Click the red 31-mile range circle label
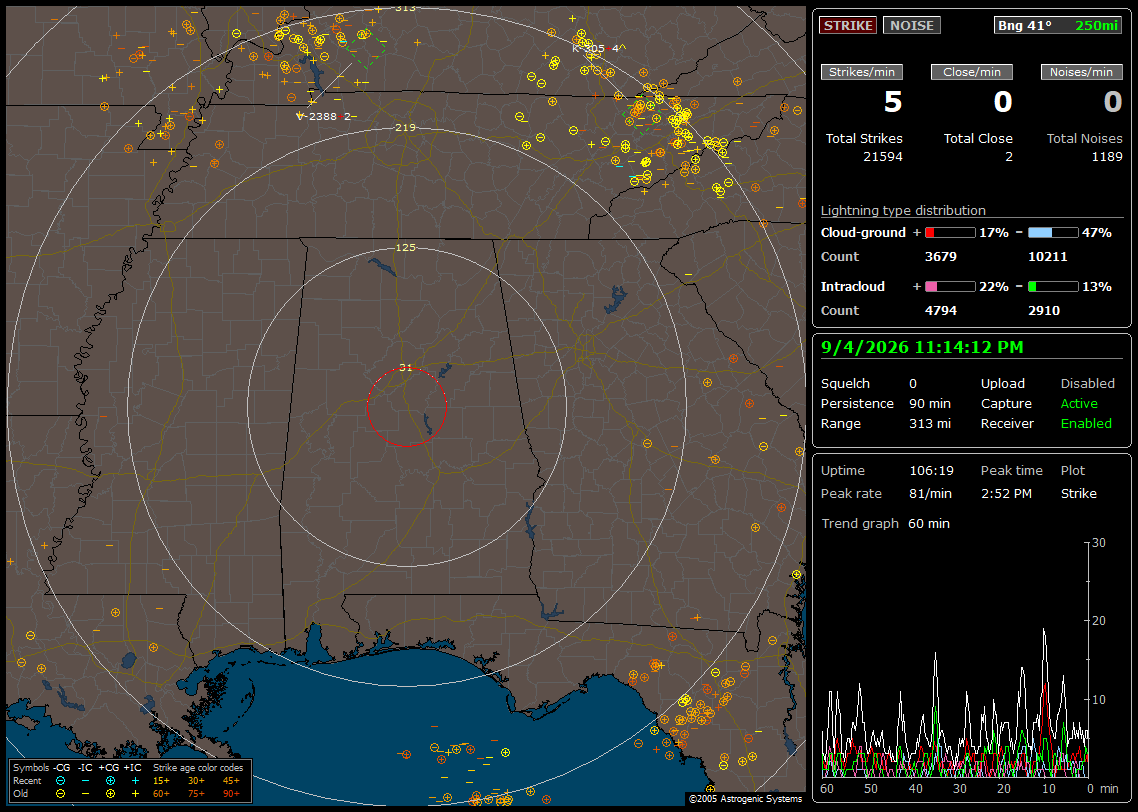The image size is (1138, 812). pos(406,368)
